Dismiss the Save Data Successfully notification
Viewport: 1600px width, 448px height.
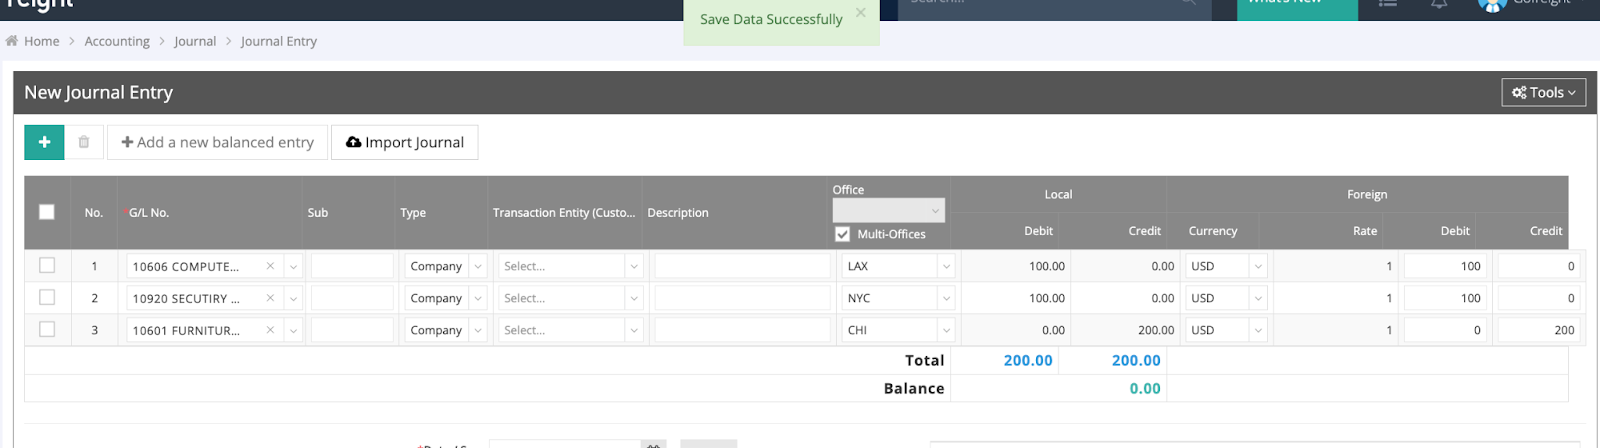tap(861, 13)
